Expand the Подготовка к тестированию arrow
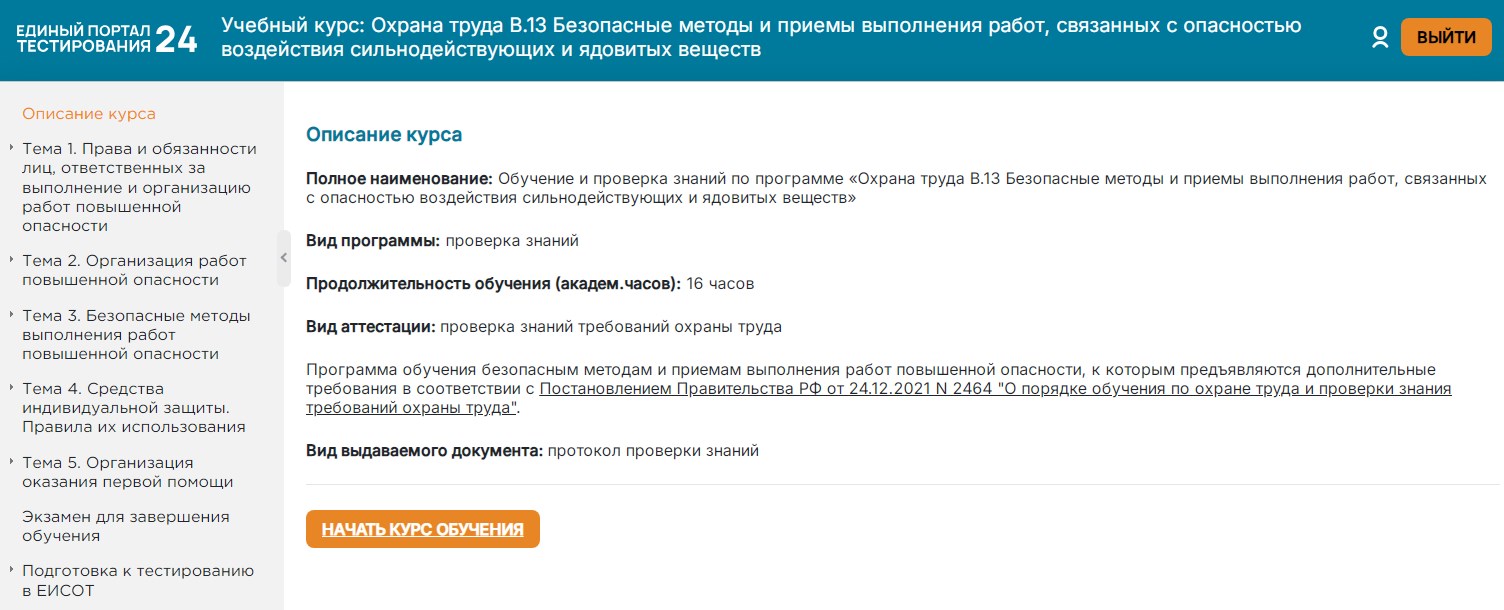The image size is (1504, 610). tap(10, 571)
